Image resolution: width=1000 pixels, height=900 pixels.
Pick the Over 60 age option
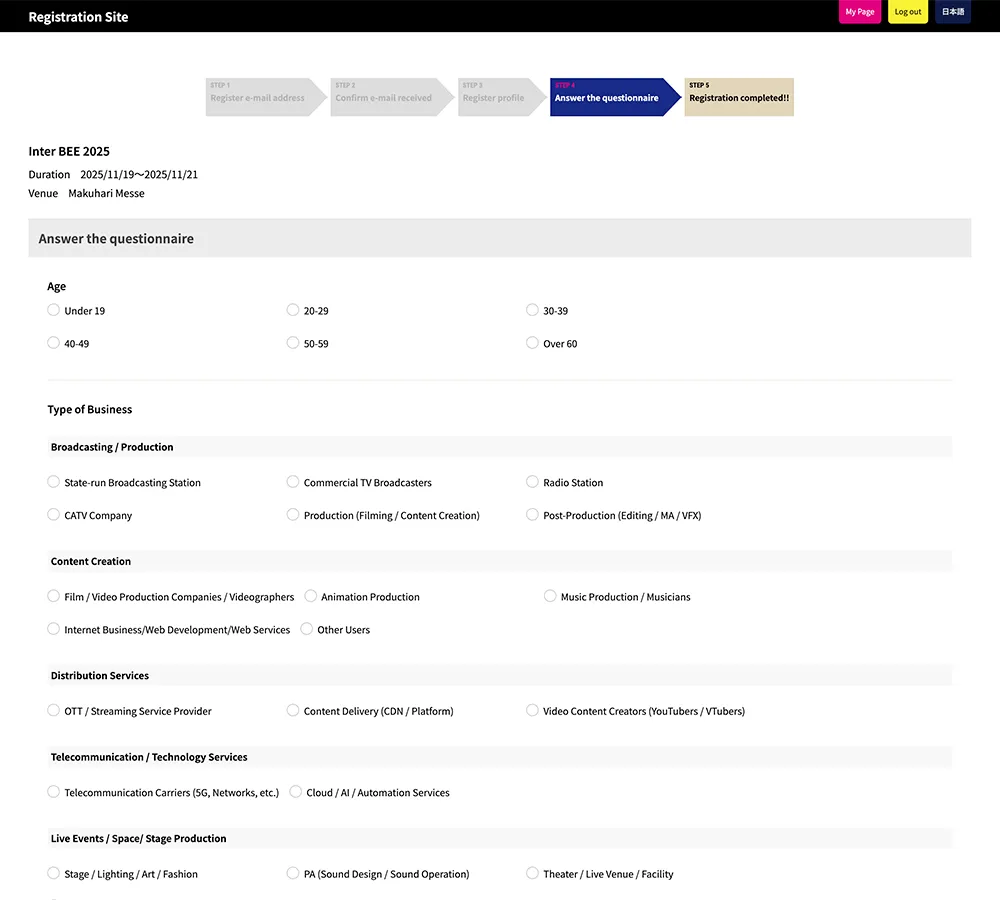(x=533, y=343)
